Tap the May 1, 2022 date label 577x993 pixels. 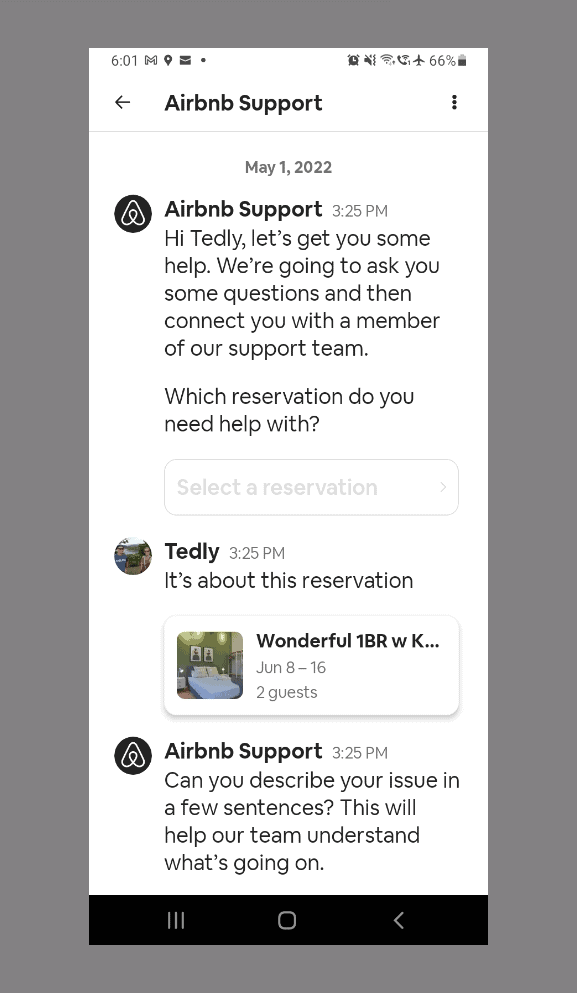(288, 167)
